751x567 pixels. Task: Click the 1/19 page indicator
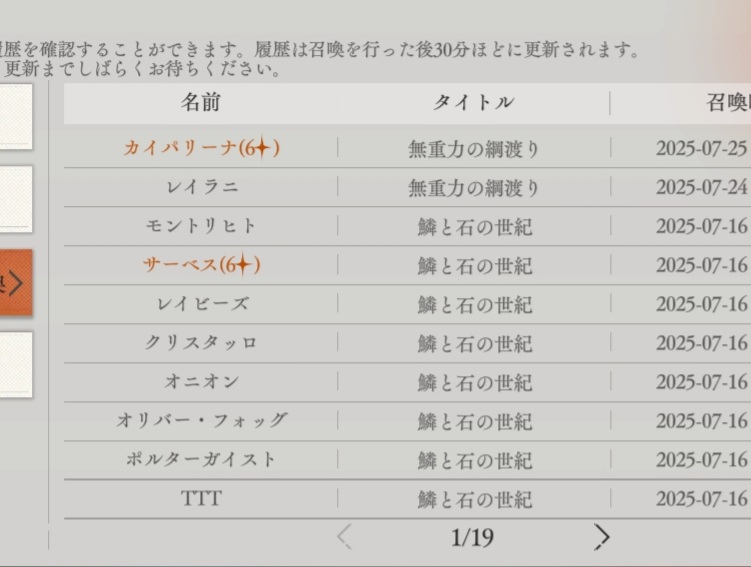click(x=472, y=537)
